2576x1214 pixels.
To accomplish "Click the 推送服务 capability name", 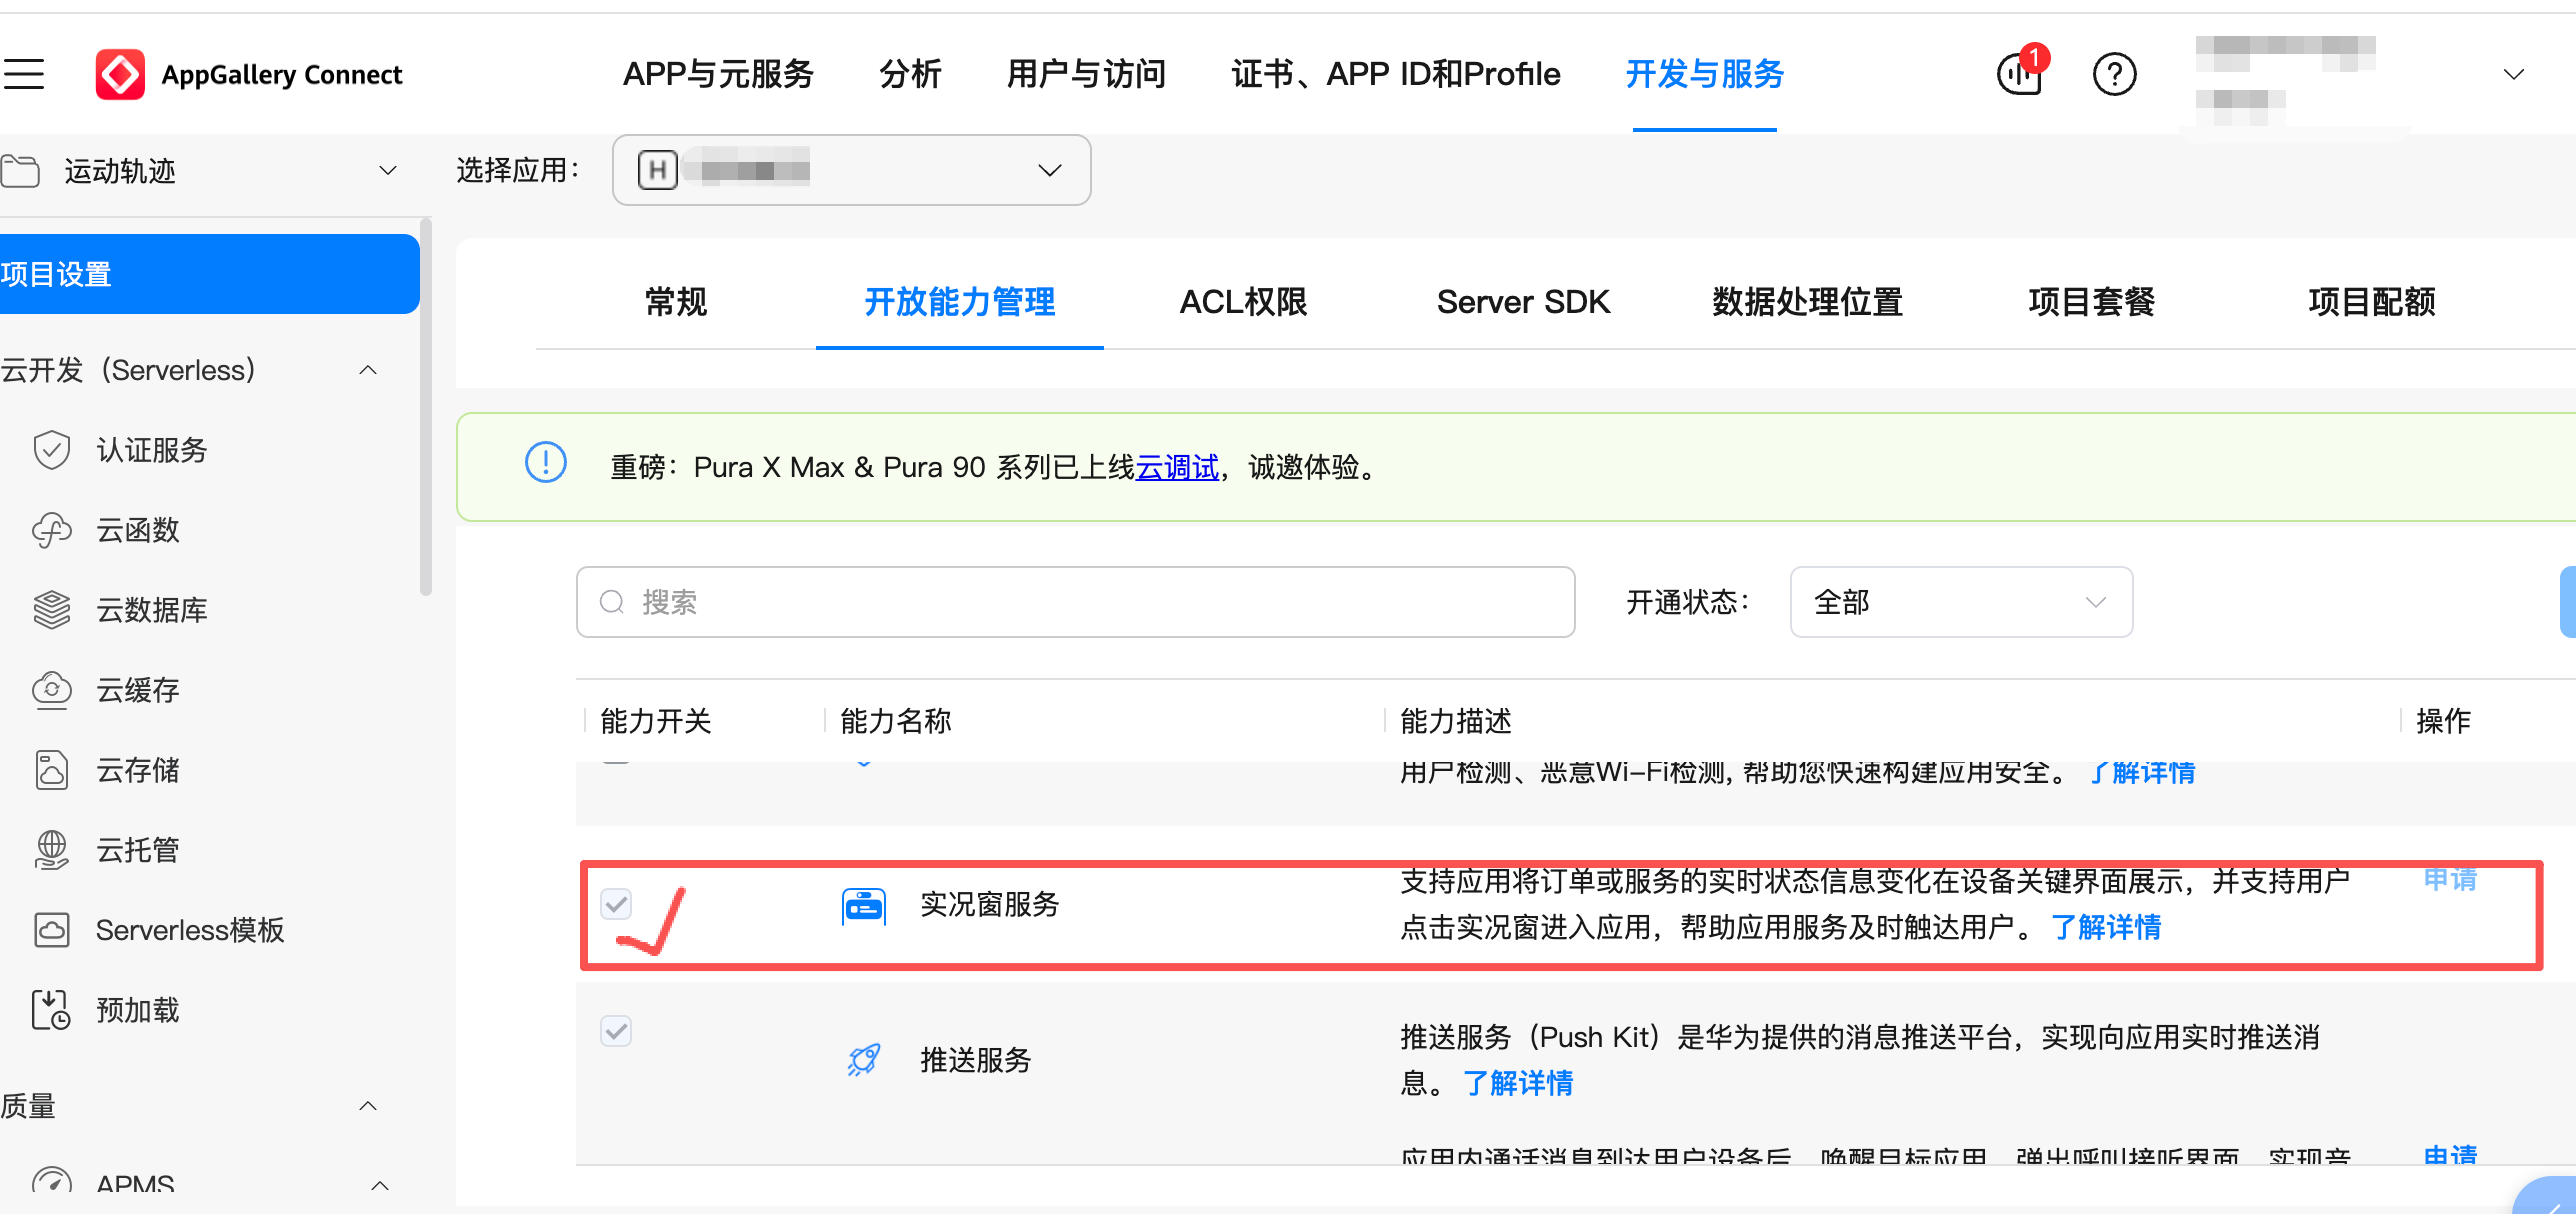I will (x=976, y=1060).
